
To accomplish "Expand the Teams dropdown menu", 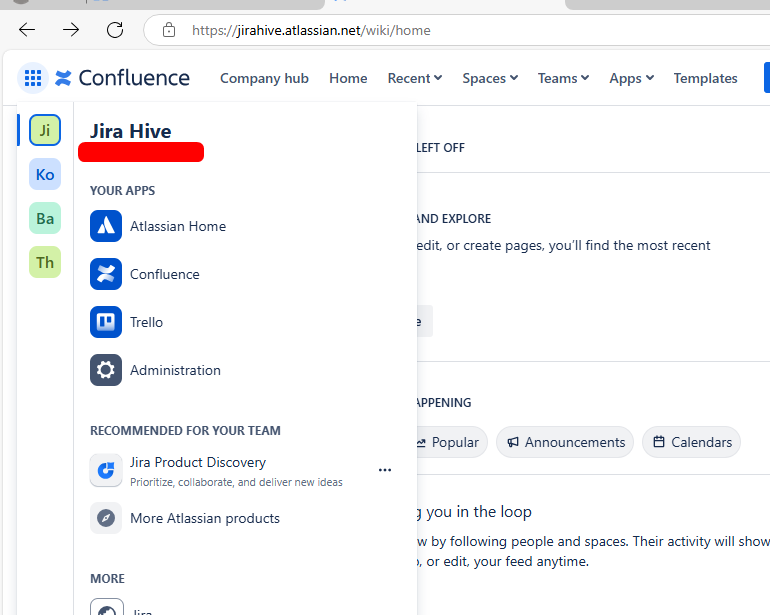I will point(563,78).
